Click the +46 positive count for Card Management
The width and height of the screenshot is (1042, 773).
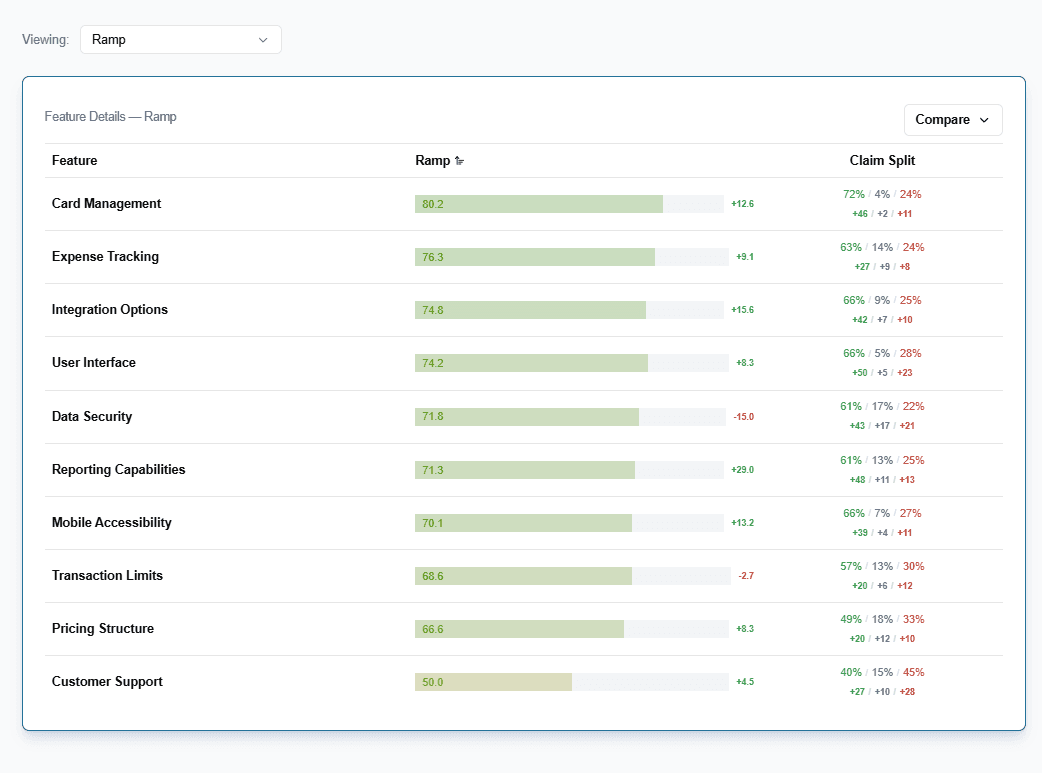pyautogui.click(x=860, y=214)
